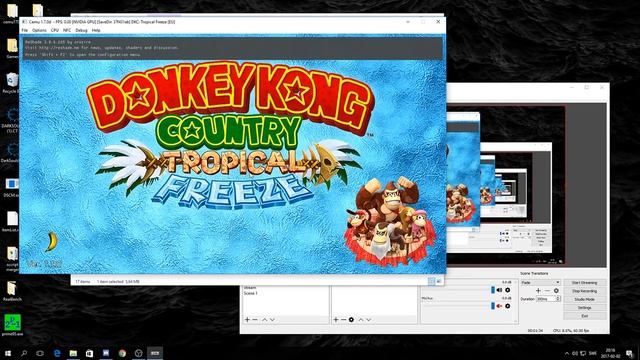Open the NFC menu in Cemu
Image resolution: width=640 pixels, height=360 pixels.
pyautogui.click(x=67, y=30)
